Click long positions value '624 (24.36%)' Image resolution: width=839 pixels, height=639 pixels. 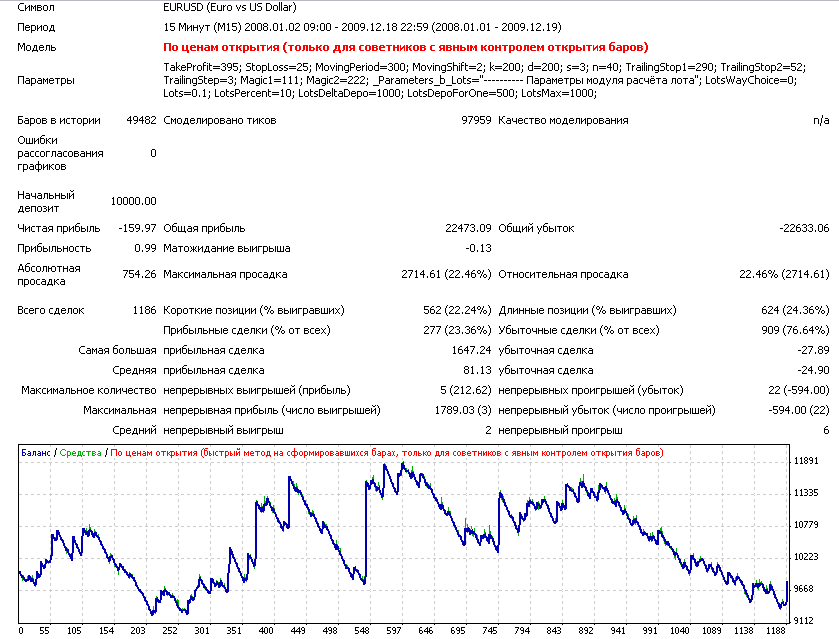(x=795, y=310)
